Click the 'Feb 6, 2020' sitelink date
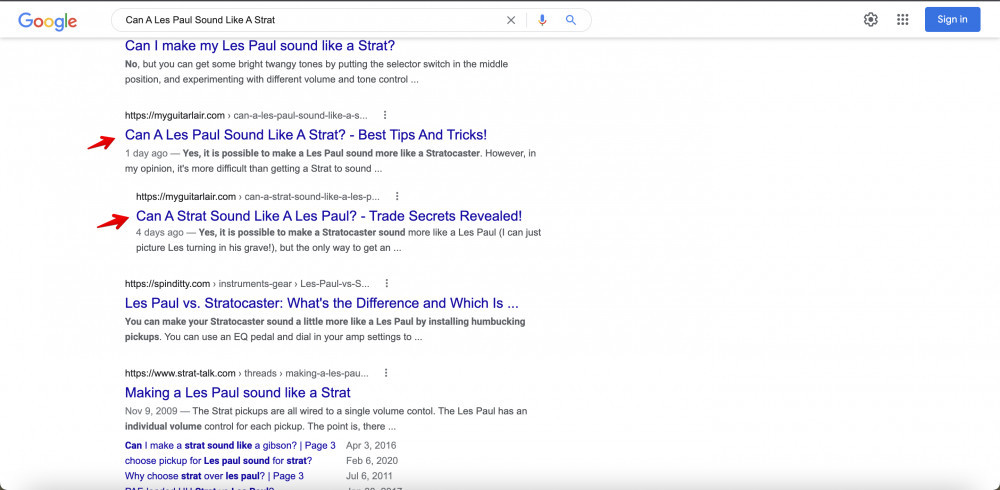The width and height of the screenshot is (1000, 490). [372, 461]
